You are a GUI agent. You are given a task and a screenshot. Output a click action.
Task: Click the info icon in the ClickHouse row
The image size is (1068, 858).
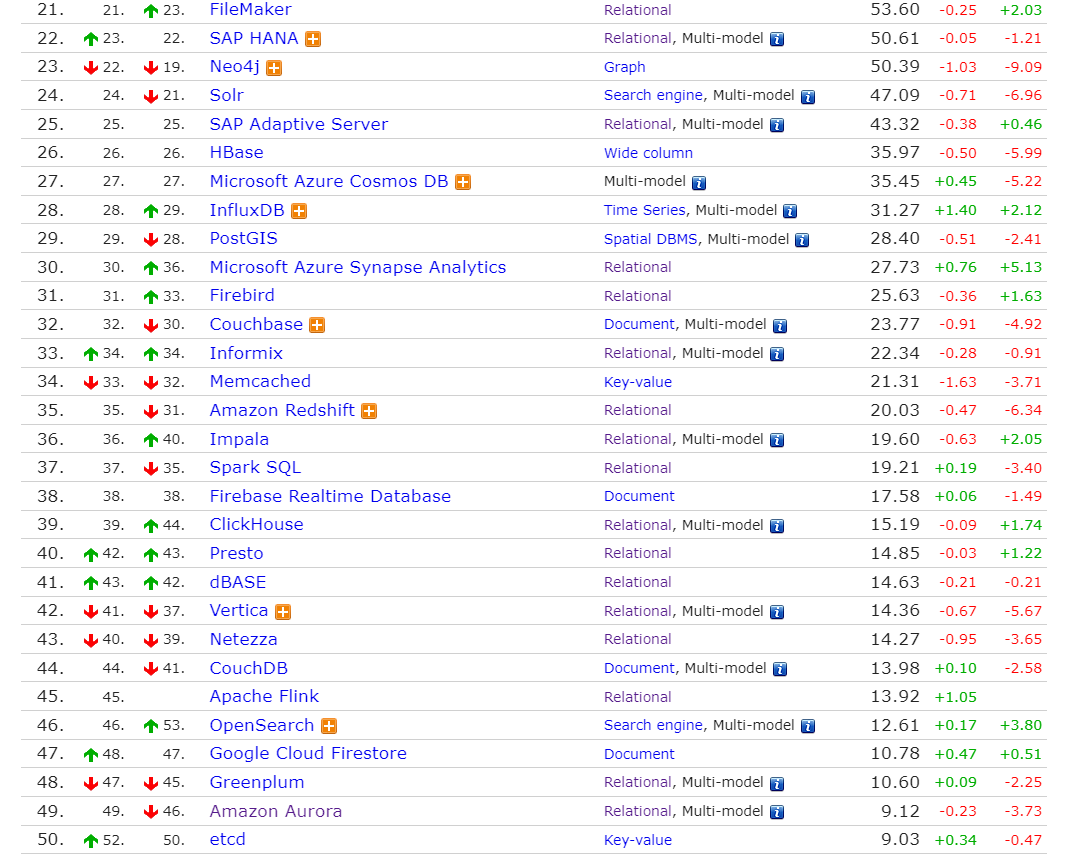pyautogui.click(x=777, y=526)
